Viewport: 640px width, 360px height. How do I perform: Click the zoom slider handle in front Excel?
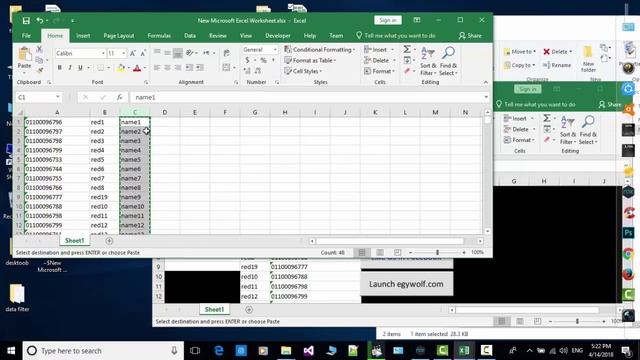click(437, 253)
